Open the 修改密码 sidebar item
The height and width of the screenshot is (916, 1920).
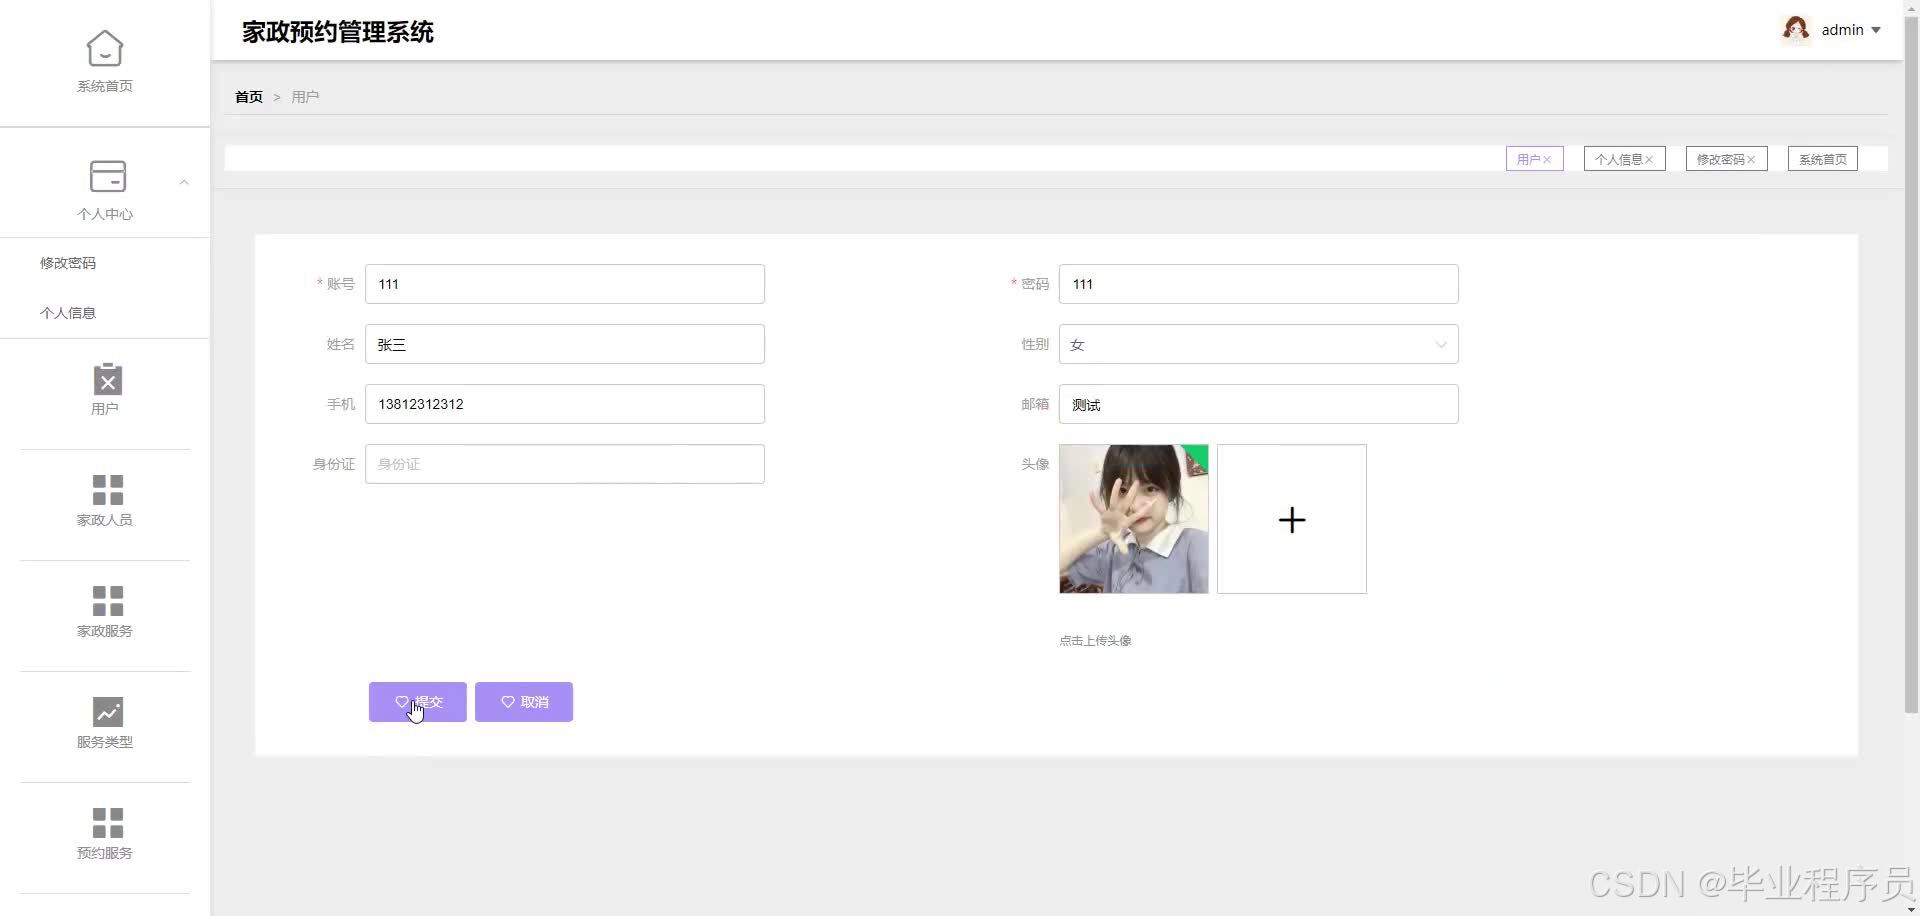tap(68, 263)
